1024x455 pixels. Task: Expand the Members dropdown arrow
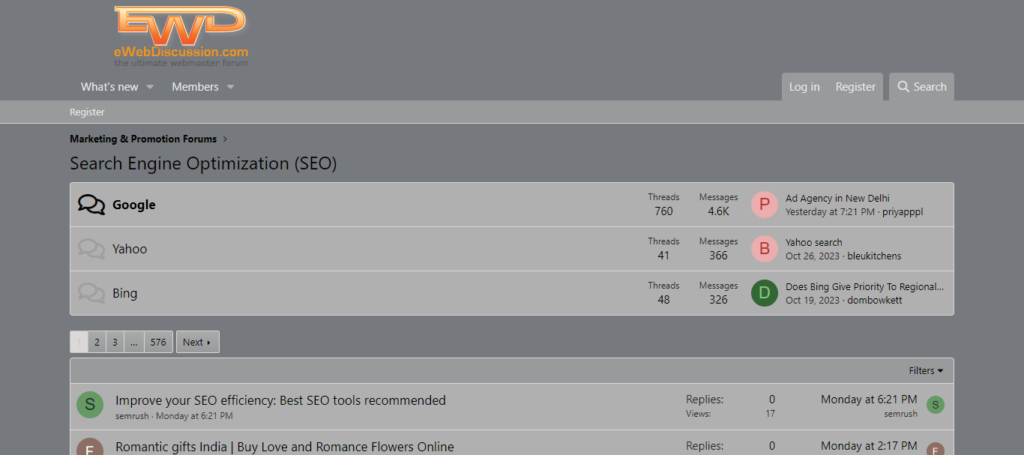[230, 87]
